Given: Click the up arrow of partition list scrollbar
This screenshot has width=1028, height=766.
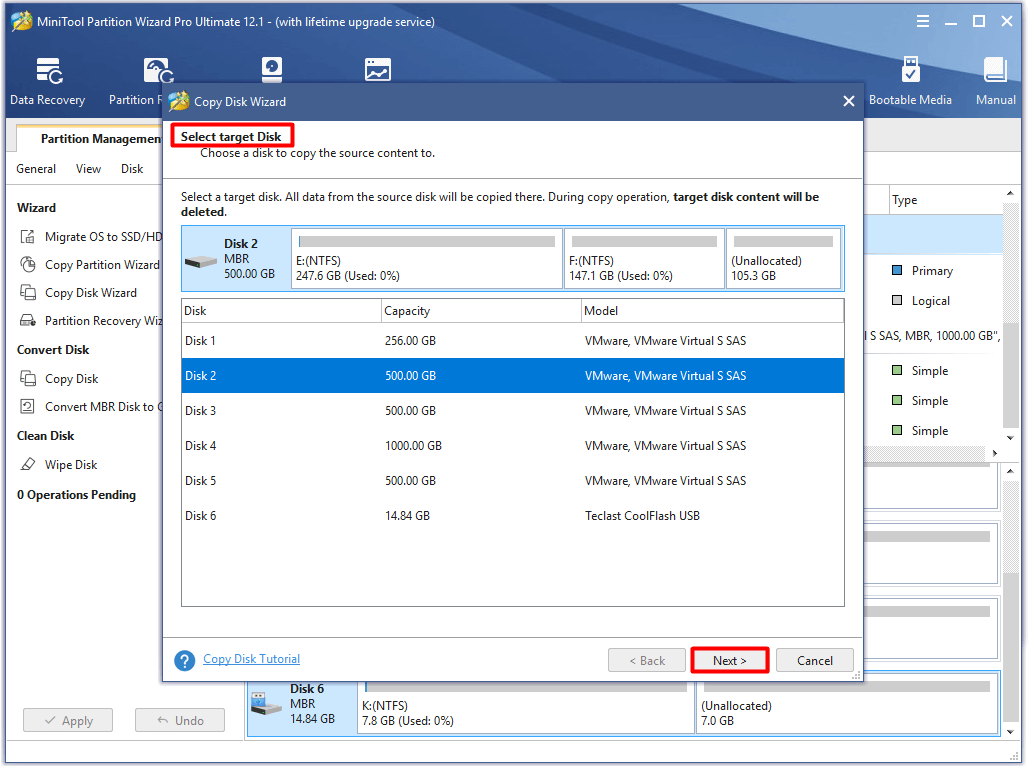Looking at the screenshot, I should pos(1010,193).
